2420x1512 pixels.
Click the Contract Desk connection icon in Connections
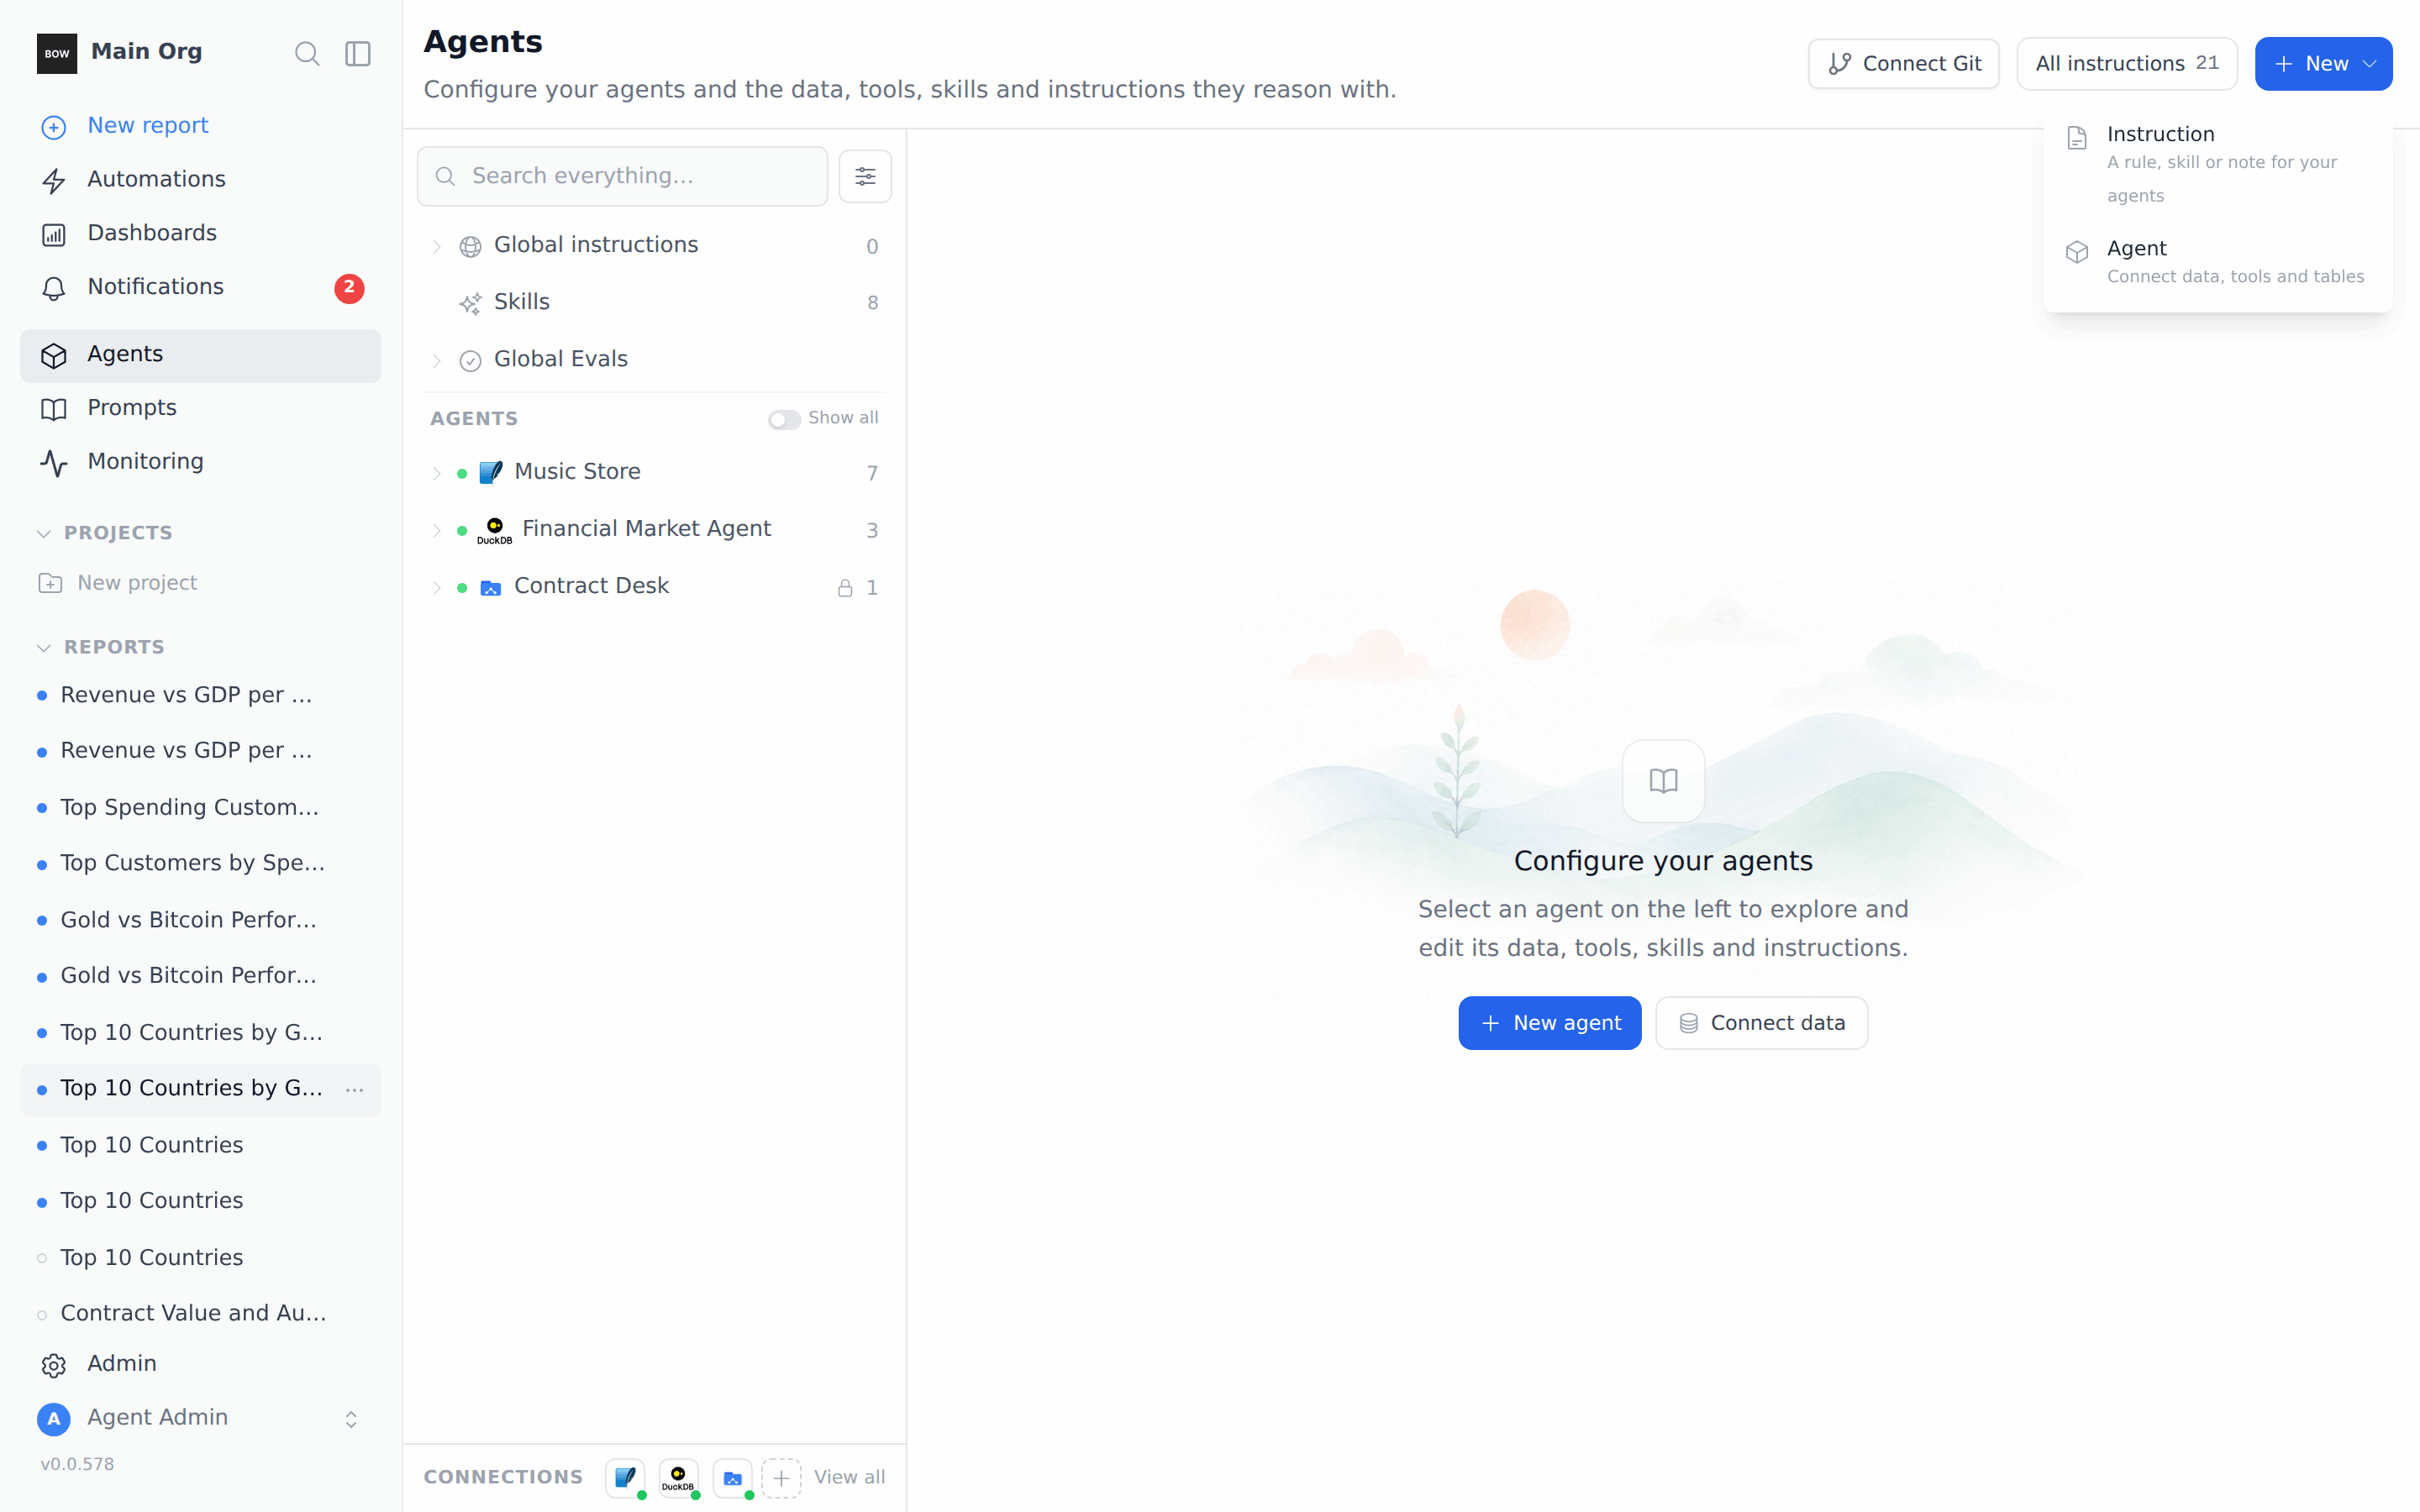point(732,1477)
